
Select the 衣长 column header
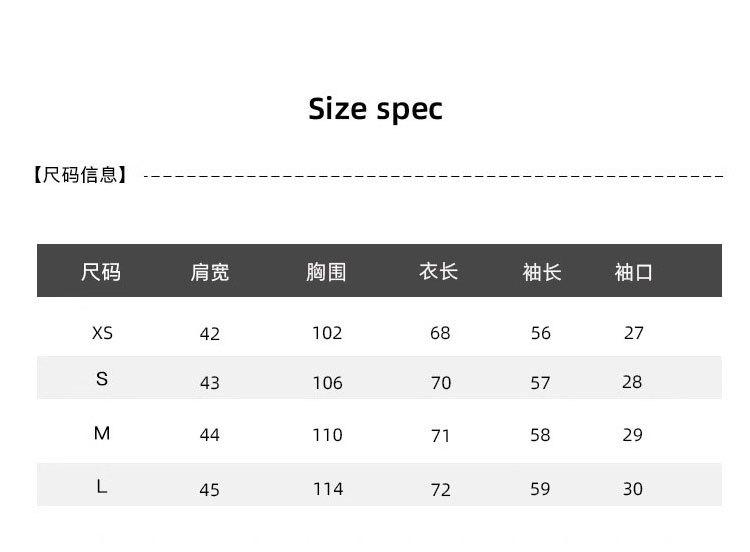[439, 271]
